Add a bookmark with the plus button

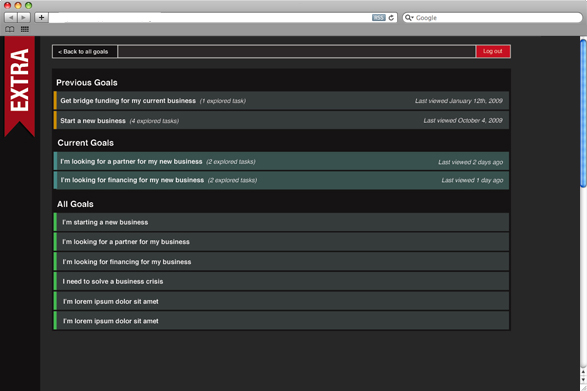tap(41, 17)
